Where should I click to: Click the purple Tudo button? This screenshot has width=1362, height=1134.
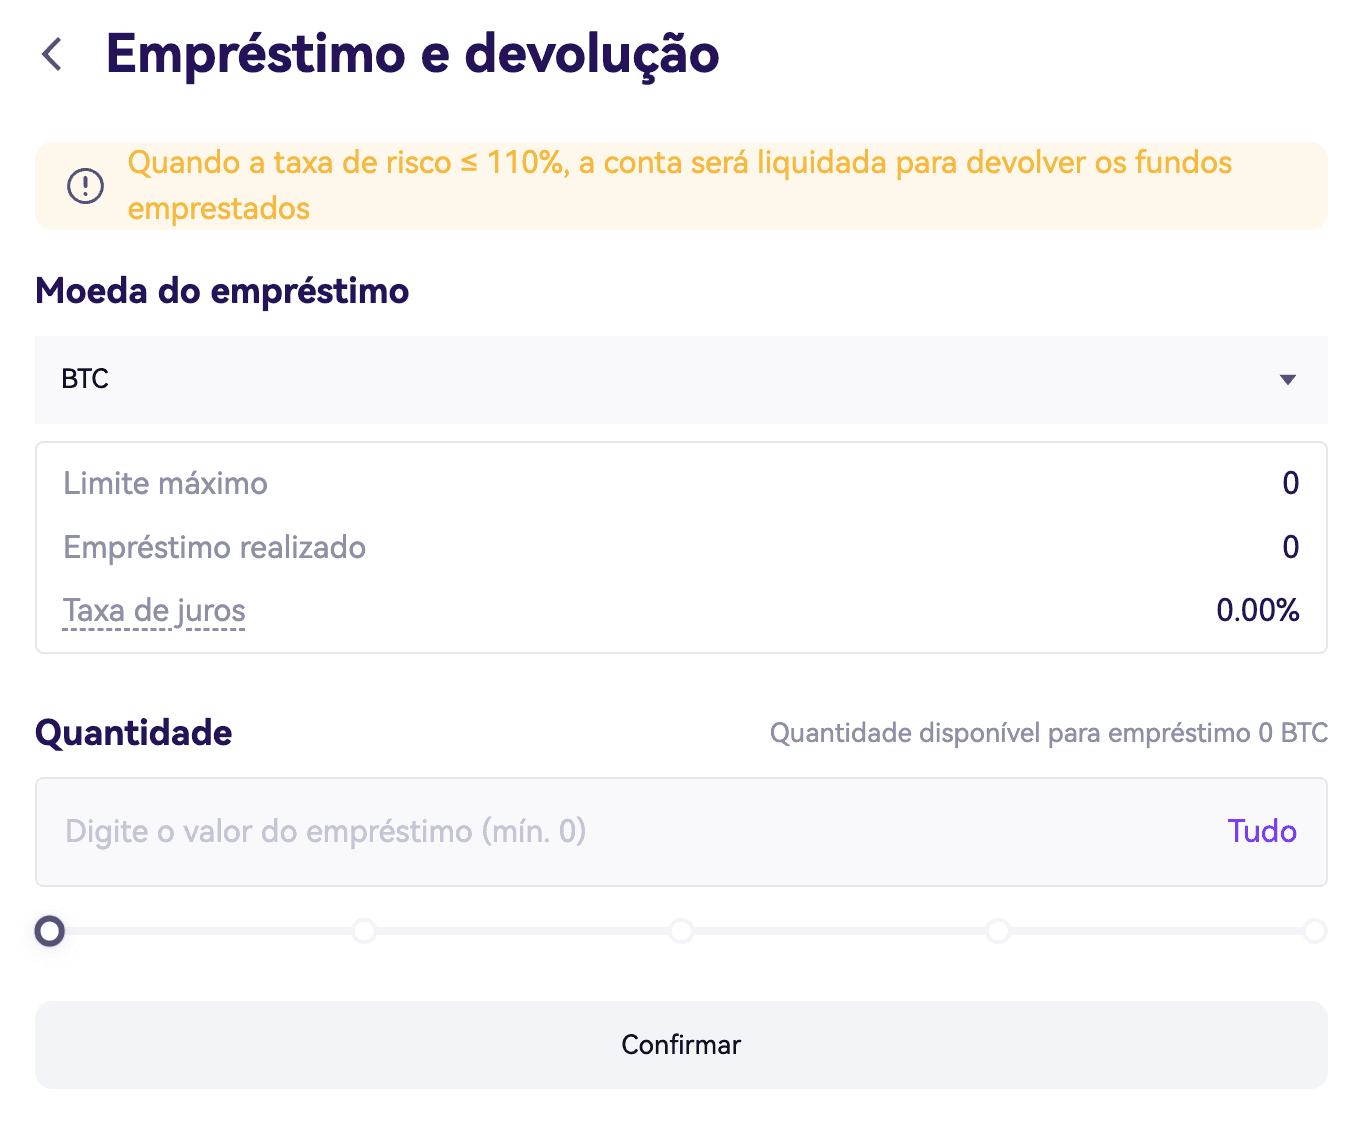(x=1262, y=832)
